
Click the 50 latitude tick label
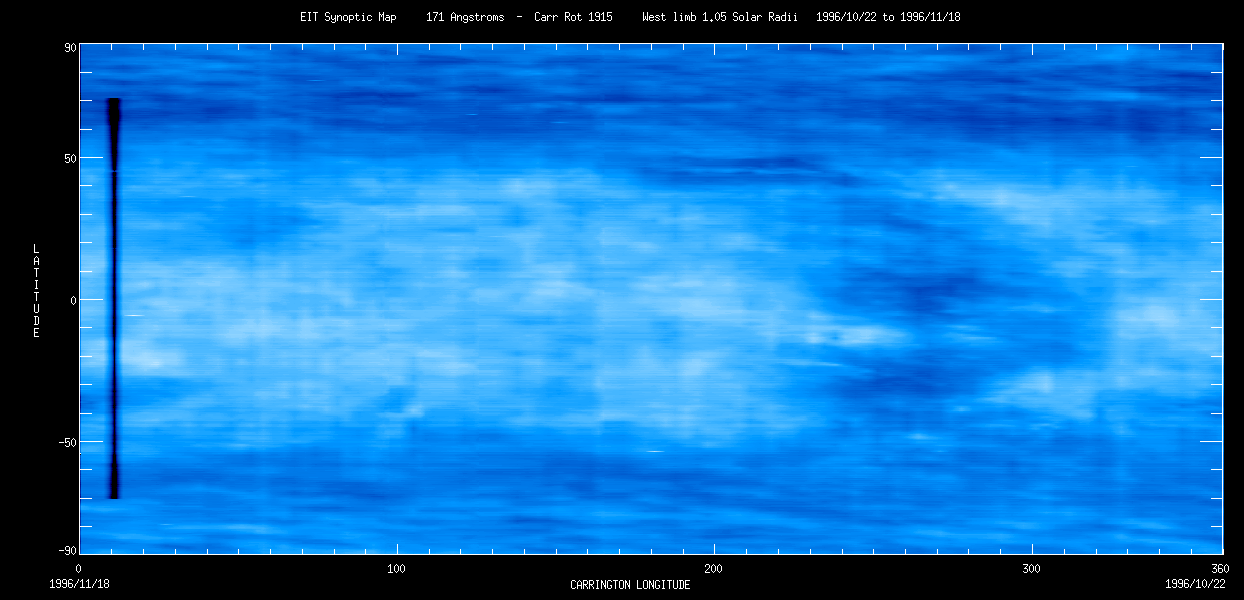tap(70, 158)
